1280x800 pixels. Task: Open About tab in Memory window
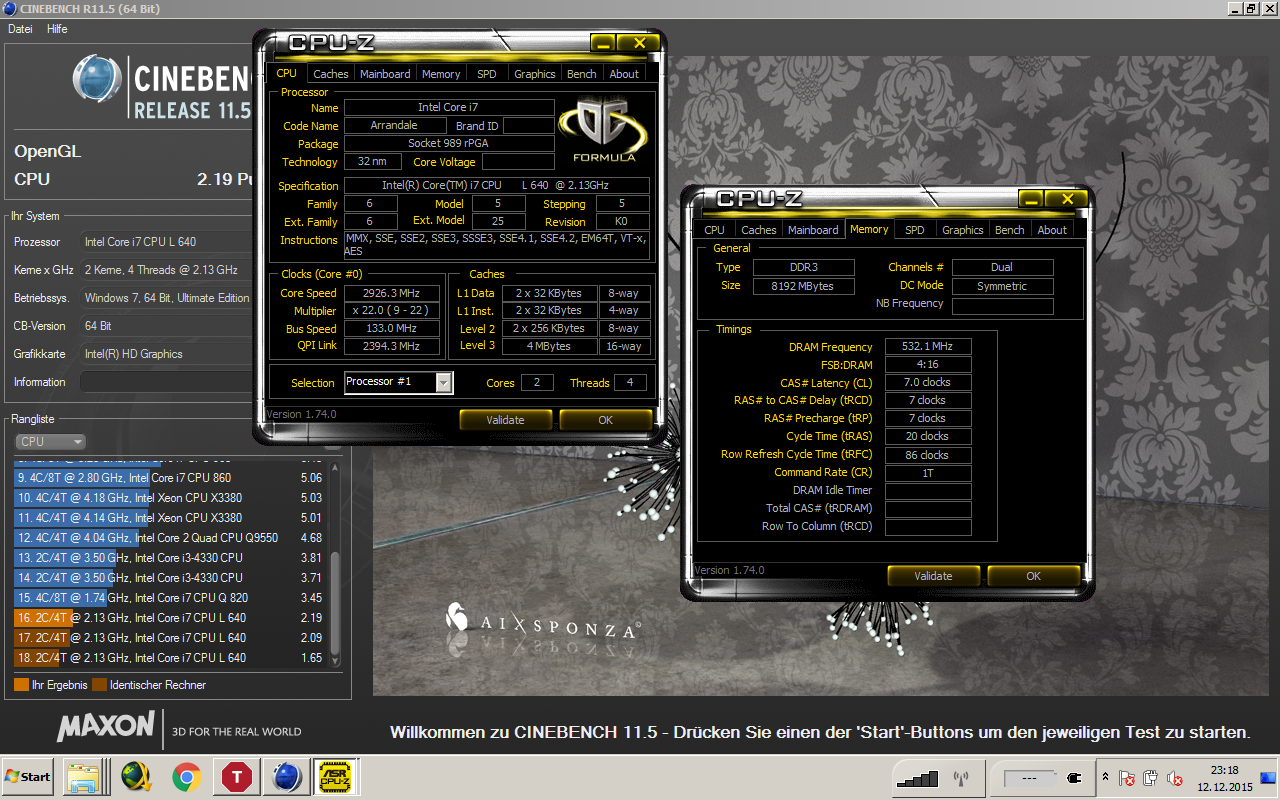pos(1052,230)
